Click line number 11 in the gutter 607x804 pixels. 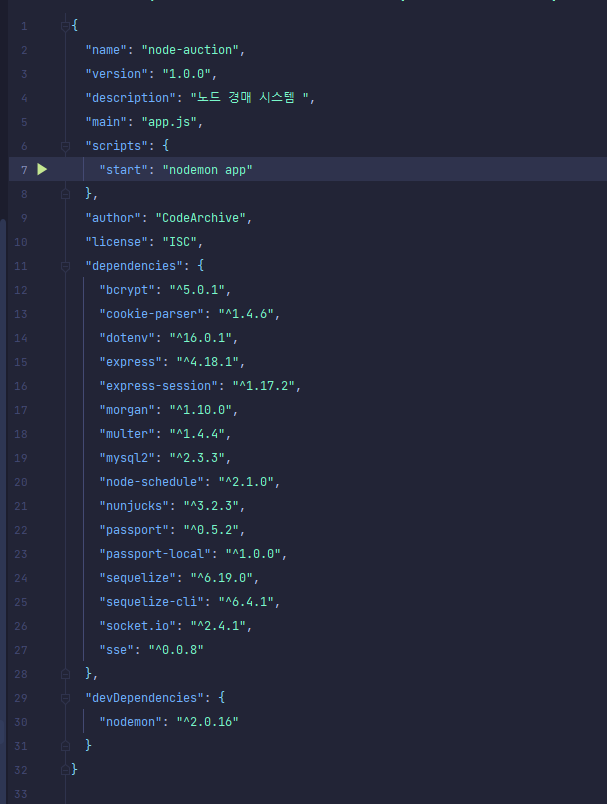(x=21, y=266)
